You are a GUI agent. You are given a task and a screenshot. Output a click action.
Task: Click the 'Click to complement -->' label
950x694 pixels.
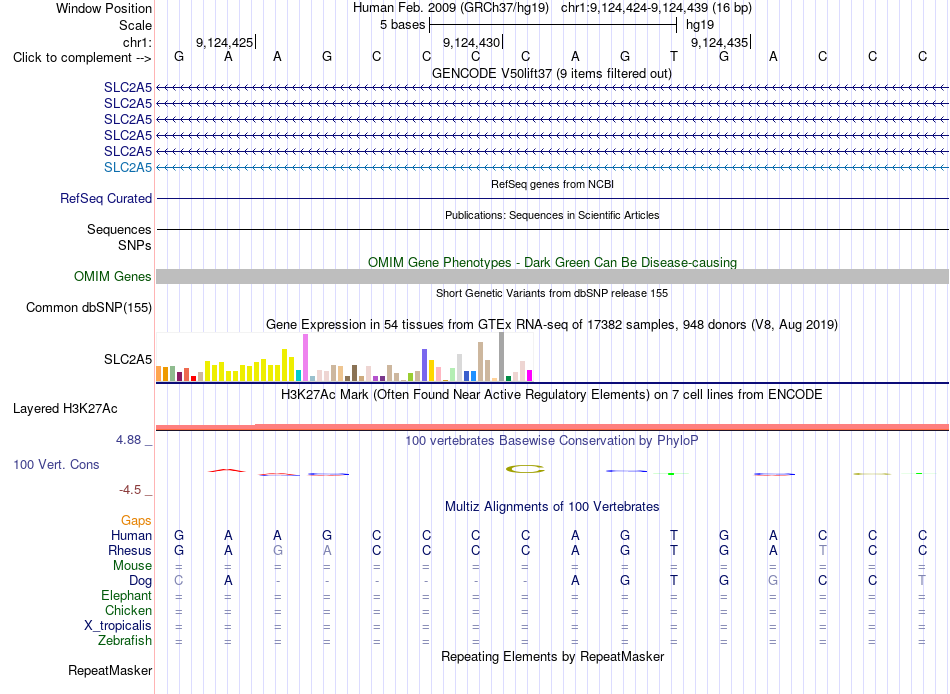point(82,58)
